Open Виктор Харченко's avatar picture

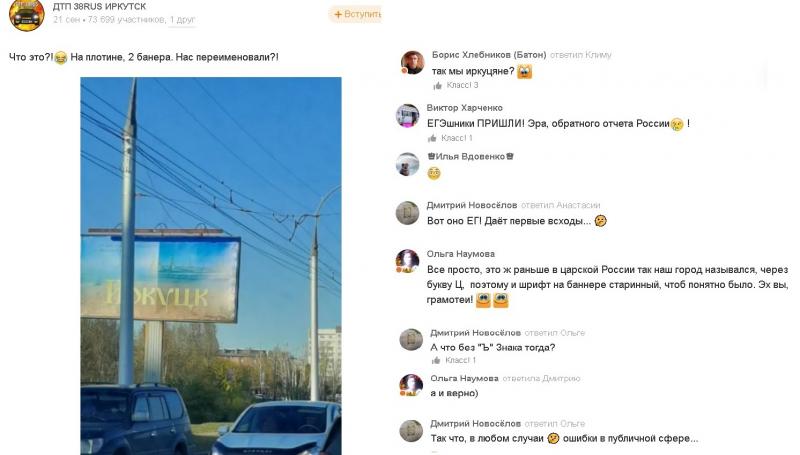tap(408, 116)
